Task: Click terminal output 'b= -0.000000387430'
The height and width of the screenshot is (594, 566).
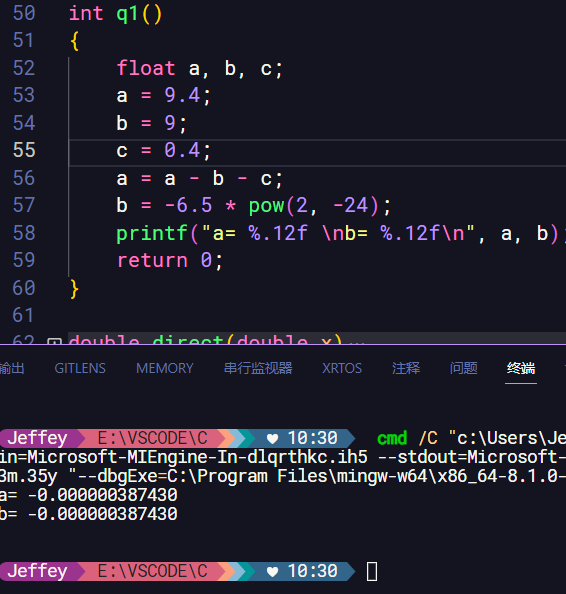Action: [x=88, y=514]
